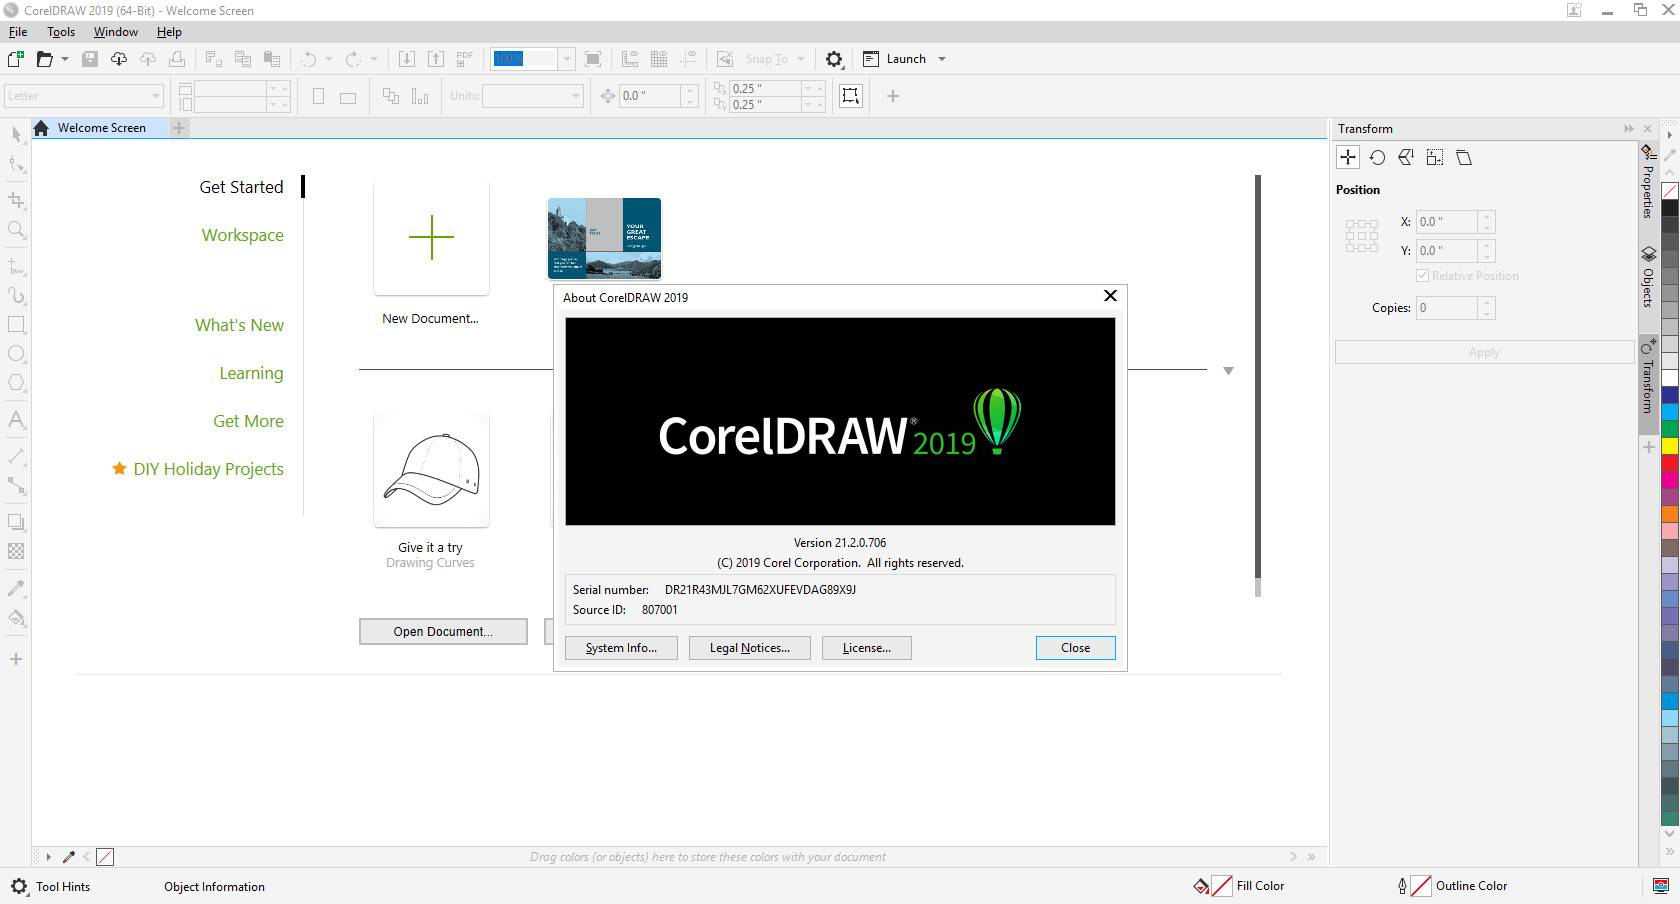1680x904 pixels.
Task: Open the Window menu
Action: 116,32
